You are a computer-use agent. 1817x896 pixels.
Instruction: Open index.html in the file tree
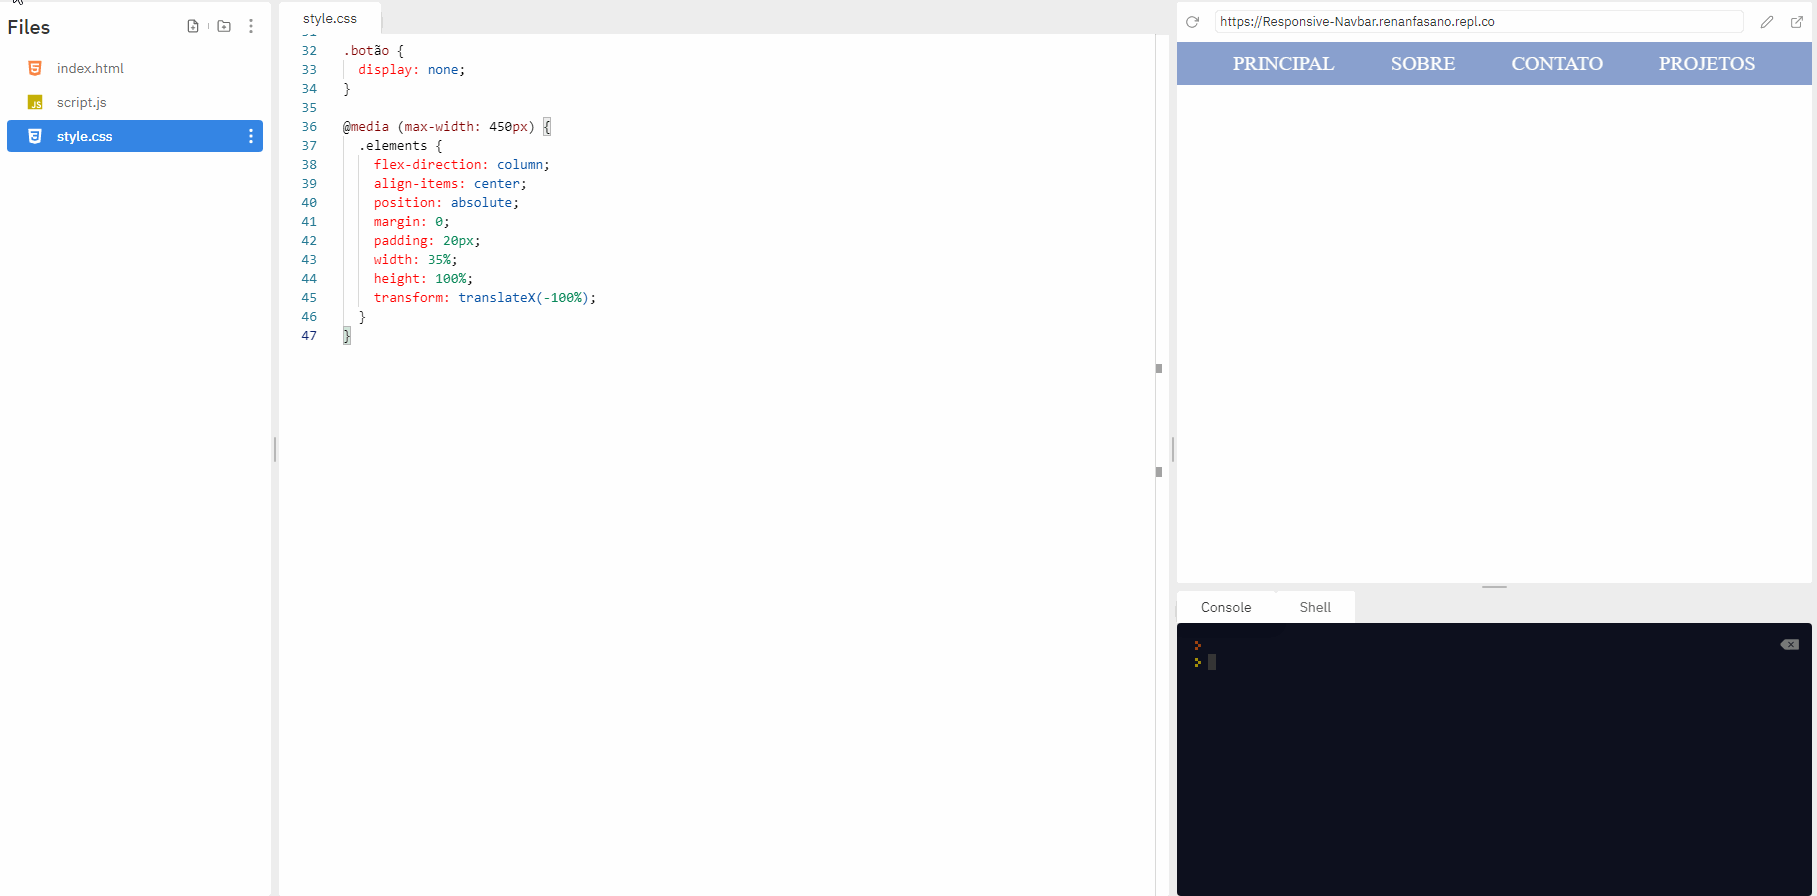(135, 68)
